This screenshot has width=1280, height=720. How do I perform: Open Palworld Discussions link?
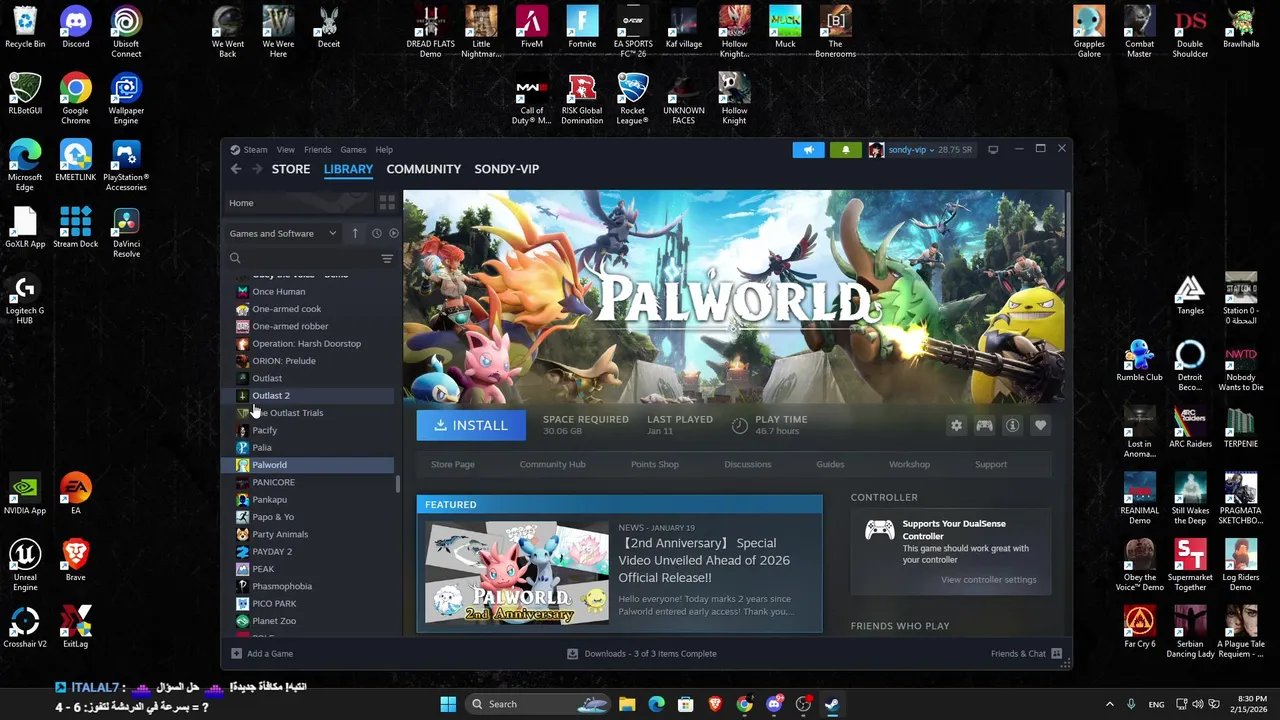click(748, 464)
